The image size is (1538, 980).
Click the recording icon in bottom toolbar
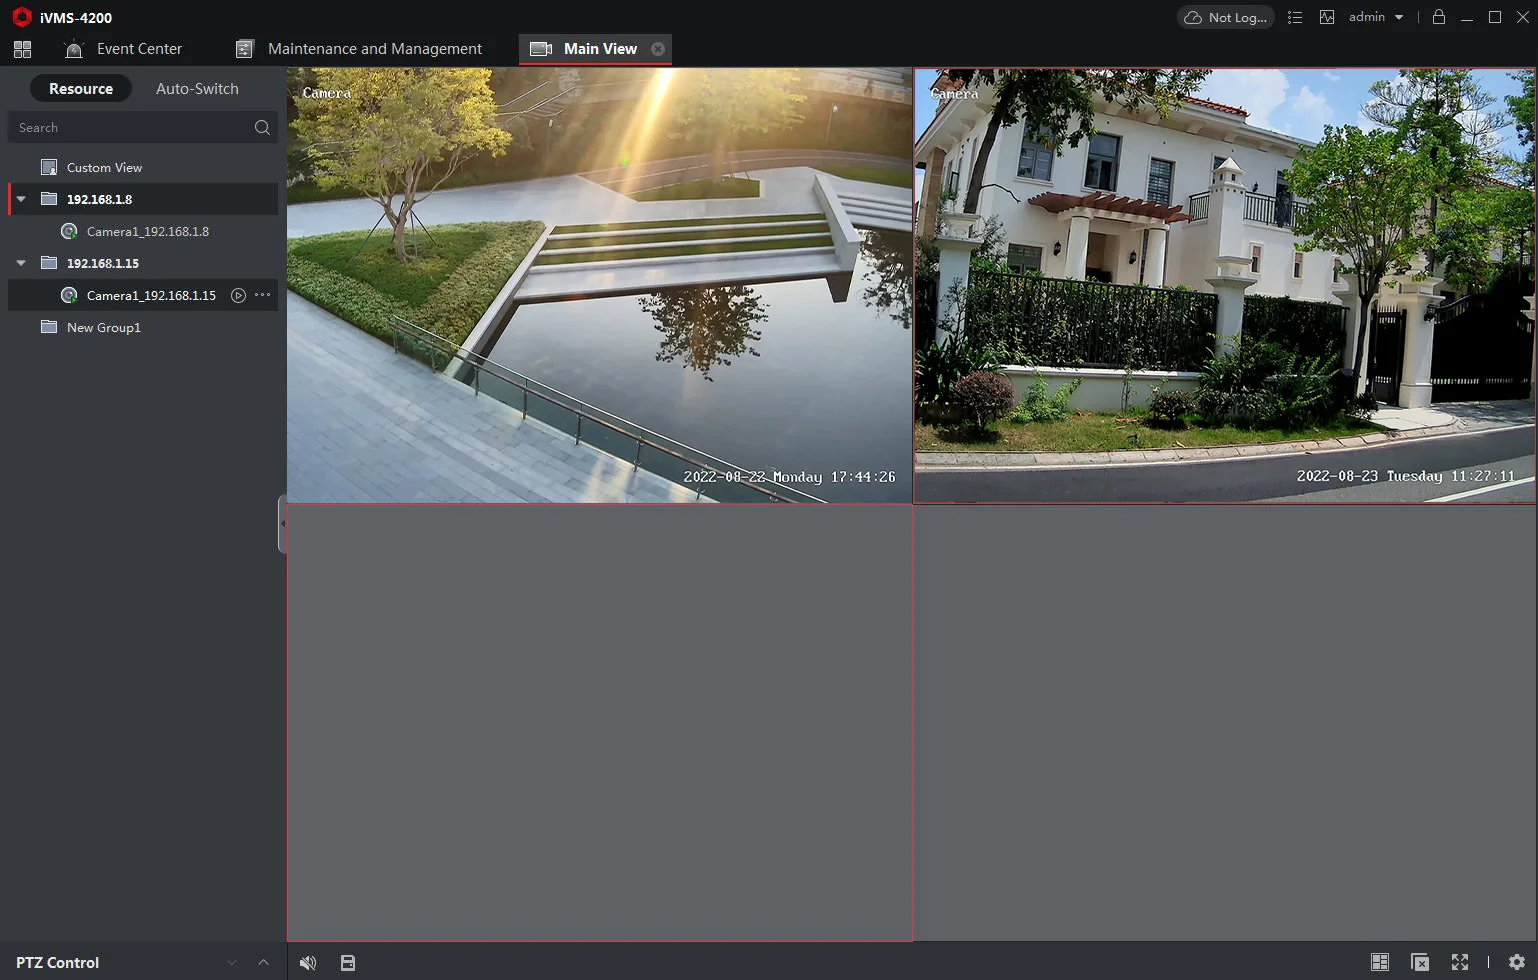click(x=348, y=962)
